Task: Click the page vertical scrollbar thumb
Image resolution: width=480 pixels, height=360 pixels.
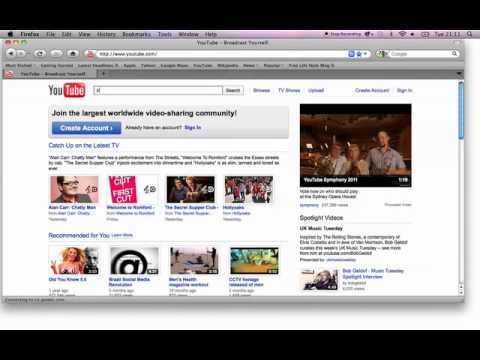Action: point(461,110)
